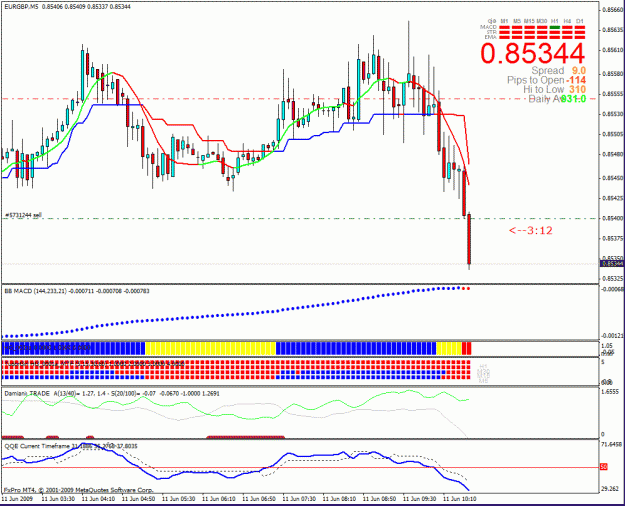625x506 pixels.
Task: Click the wide yellow trend bar segment
Action: 210,348
